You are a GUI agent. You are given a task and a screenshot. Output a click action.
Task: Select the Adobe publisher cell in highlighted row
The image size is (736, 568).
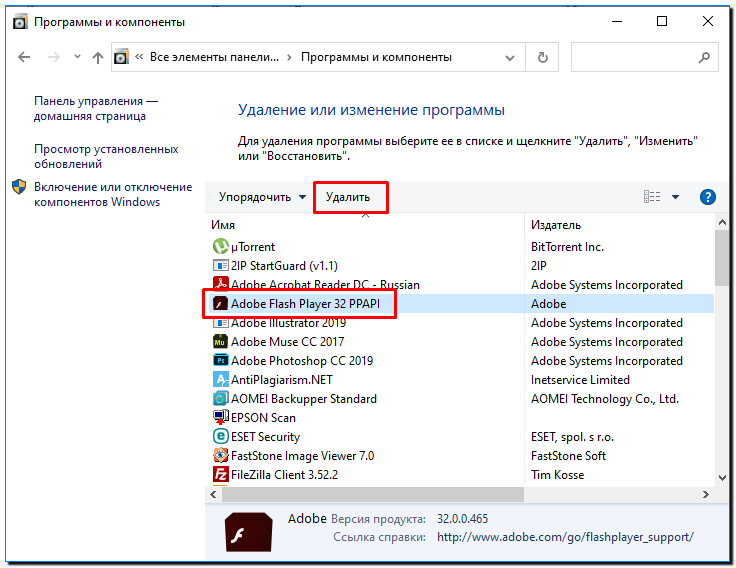click(548, 304)
